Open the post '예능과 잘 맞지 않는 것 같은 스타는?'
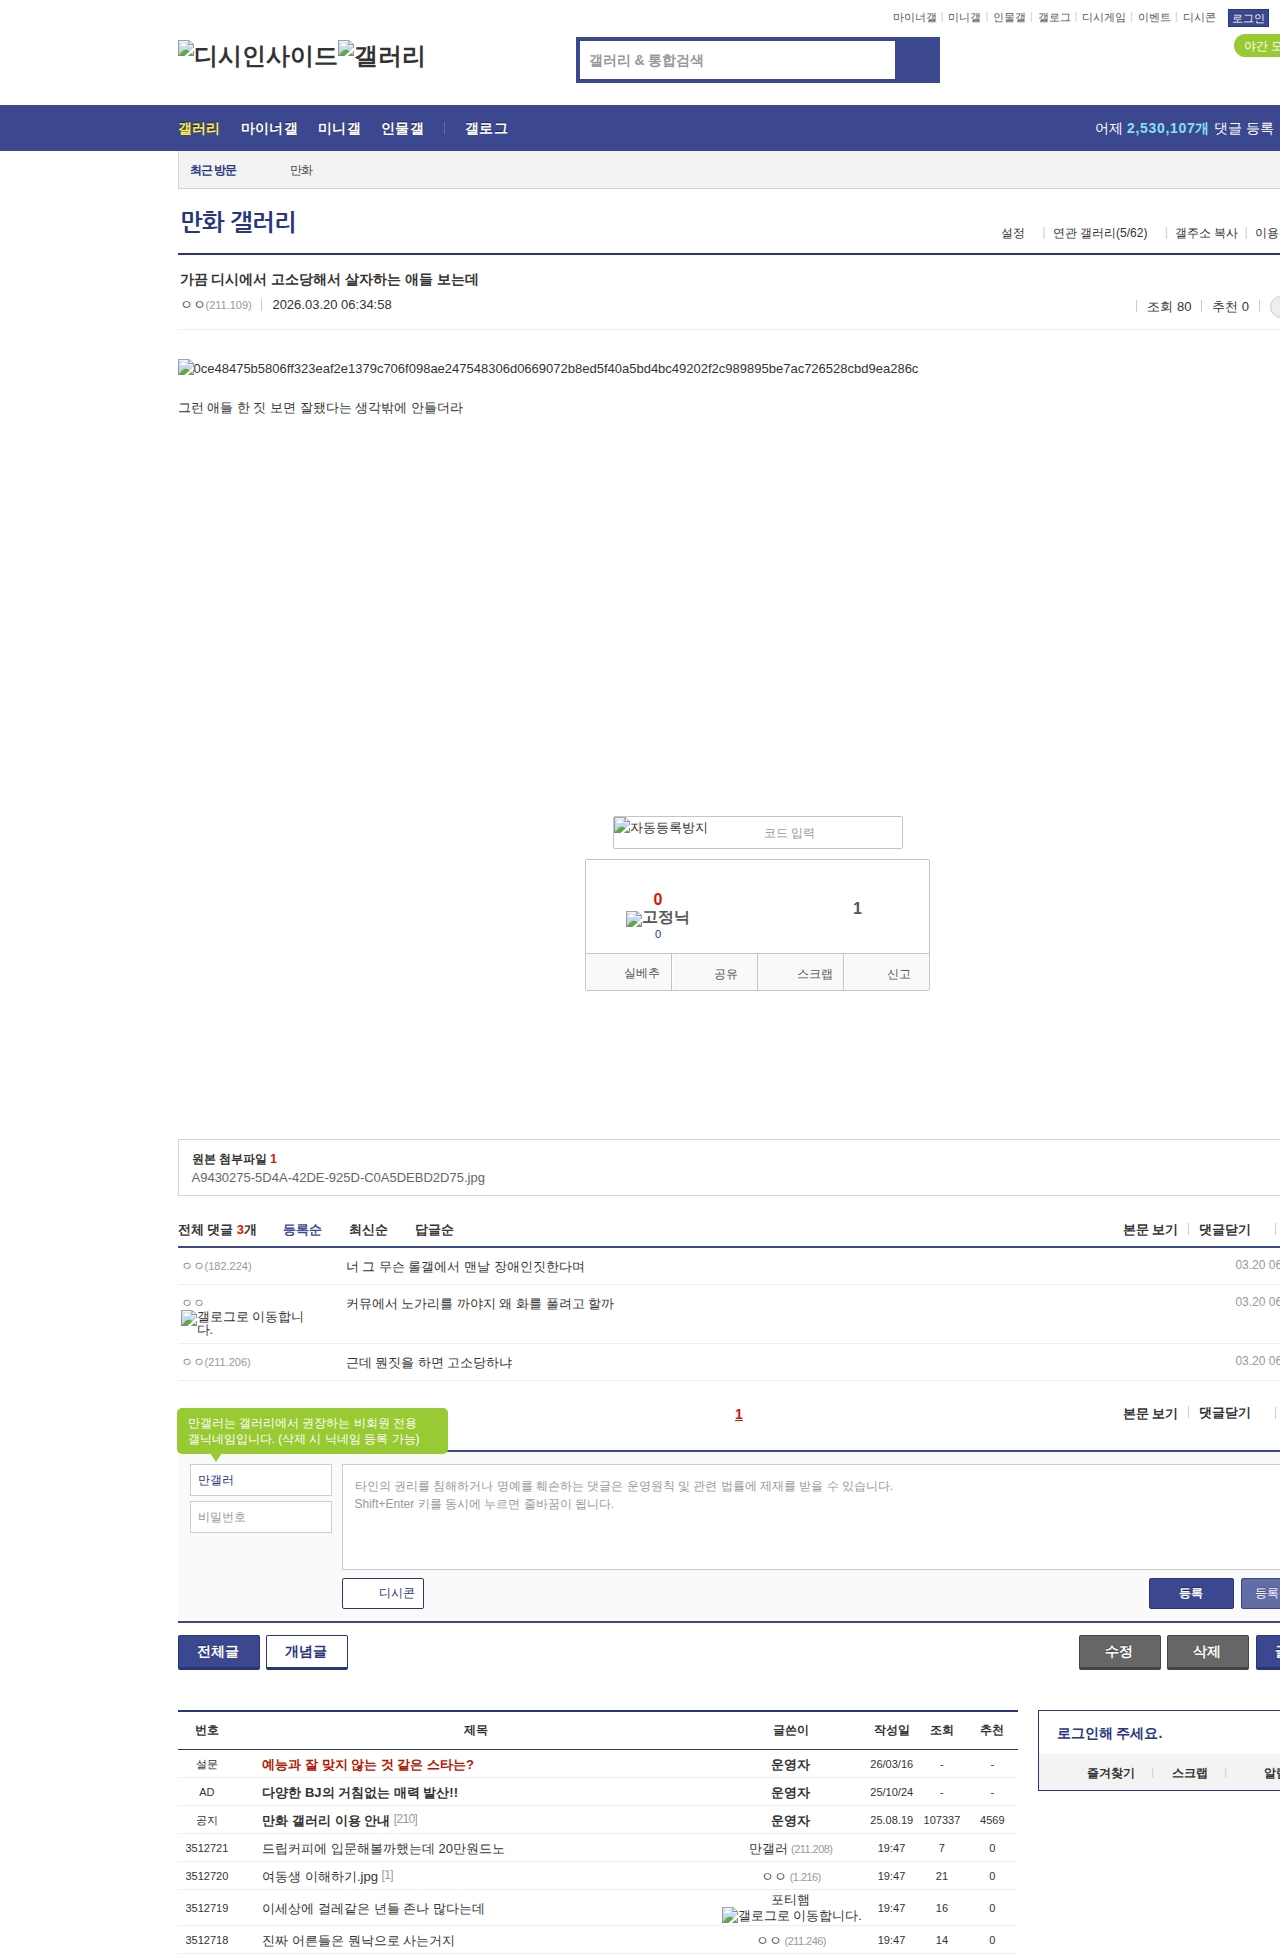The width and height of the screenshot is (1280, 1957). click(368, 1765)
